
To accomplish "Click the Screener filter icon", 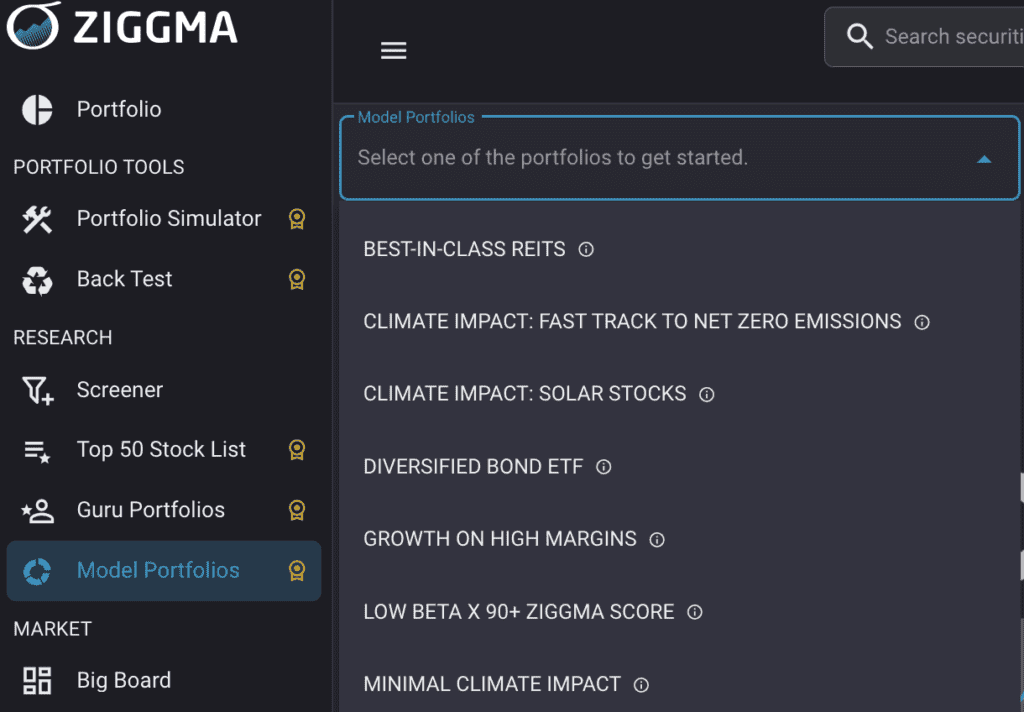I will (x=38, y=391).
